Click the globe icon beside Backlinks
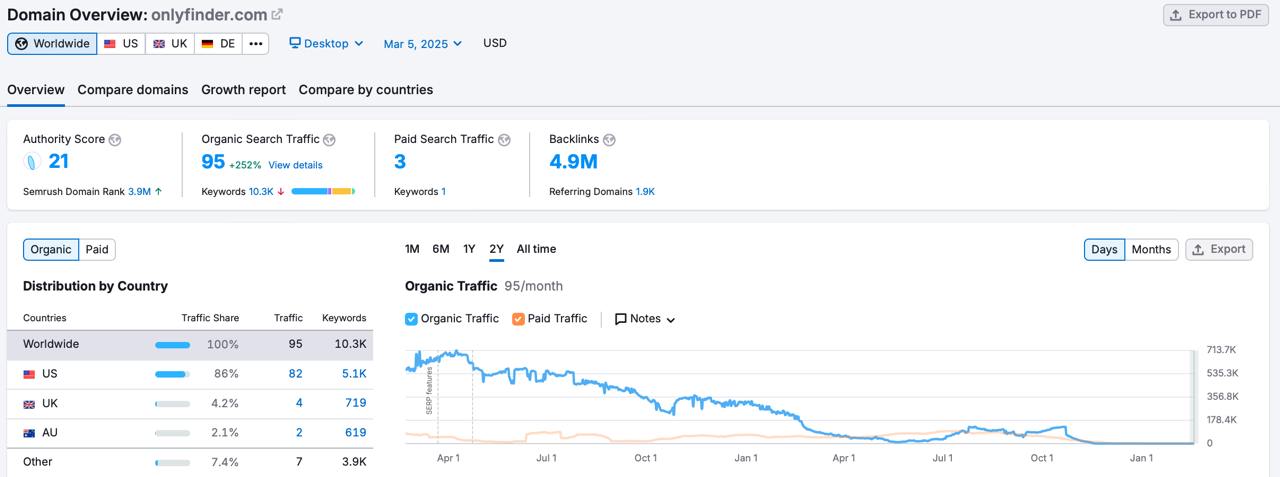This screenshot has height=477, width=1280. tap(609, 140)
